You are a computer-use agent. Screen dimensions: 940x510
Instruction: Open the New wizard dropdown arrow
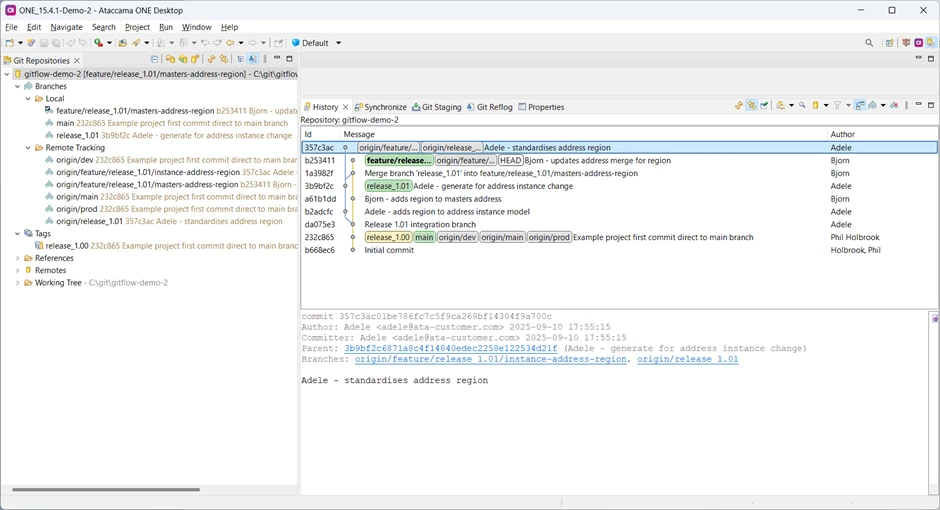tap(20, 43)
